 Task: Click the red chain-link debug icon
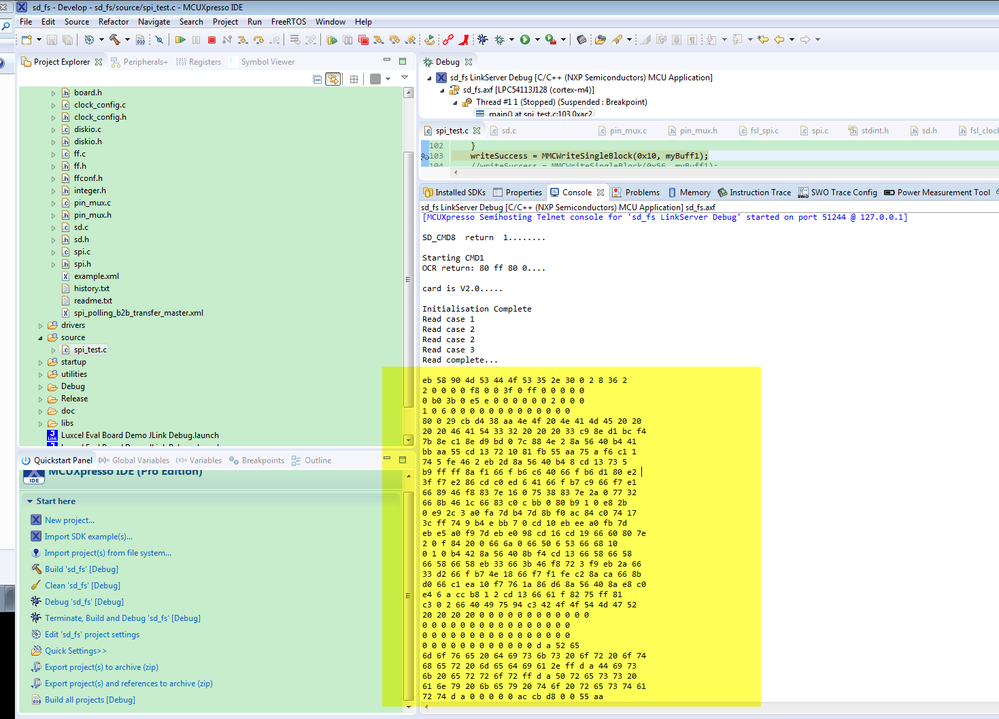pyautogui.click(x=448, y=39)
